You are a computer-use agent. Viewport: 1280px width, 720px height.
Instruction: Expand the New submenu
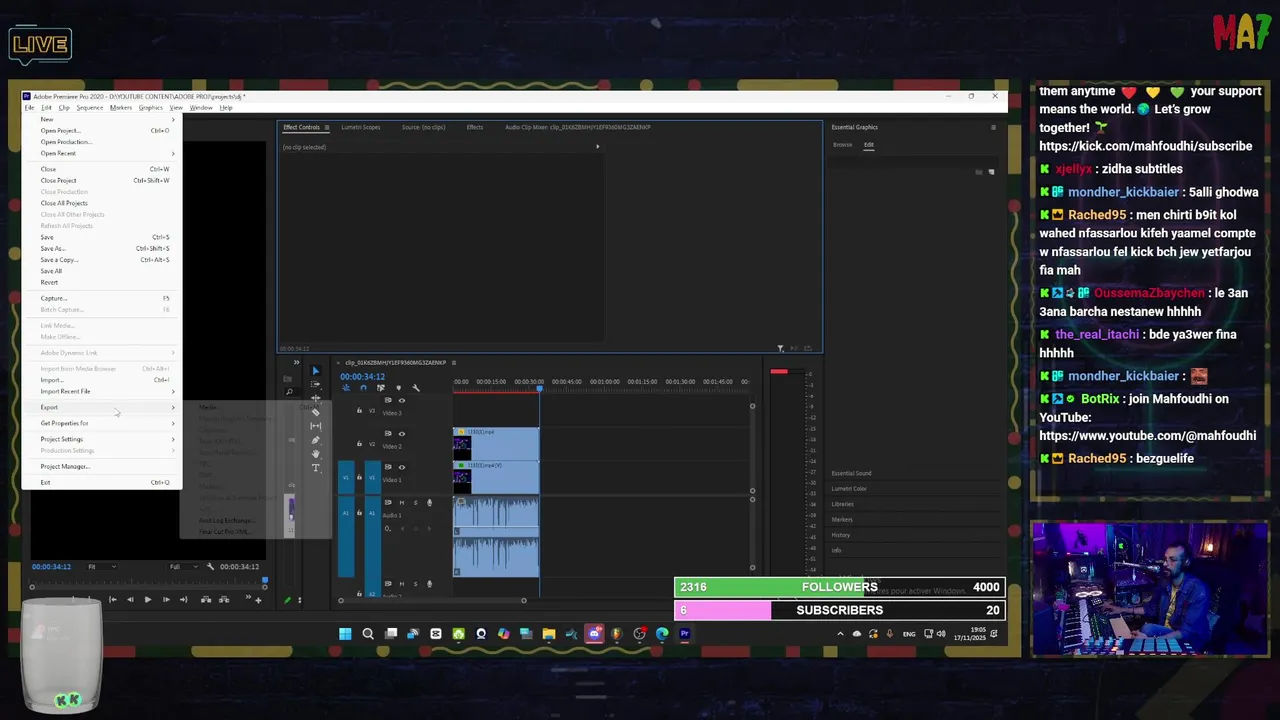pos(101,119)
